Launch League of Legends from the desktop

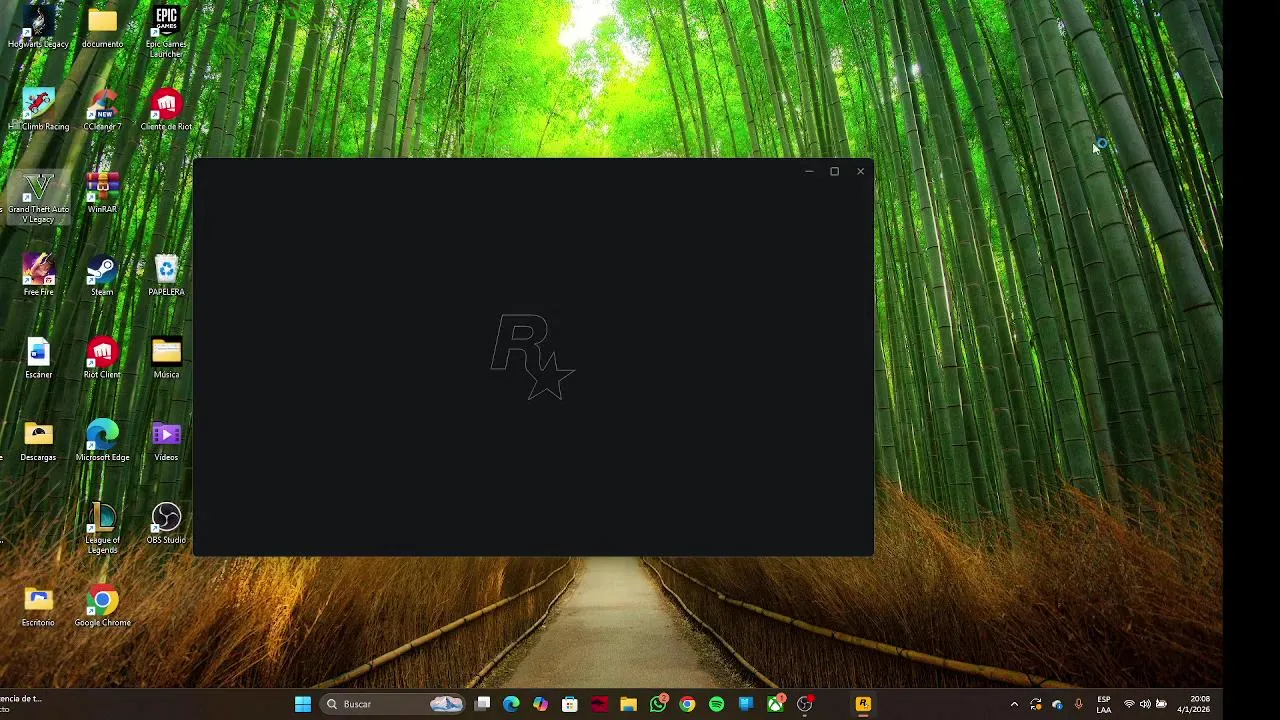pos(102,528)
